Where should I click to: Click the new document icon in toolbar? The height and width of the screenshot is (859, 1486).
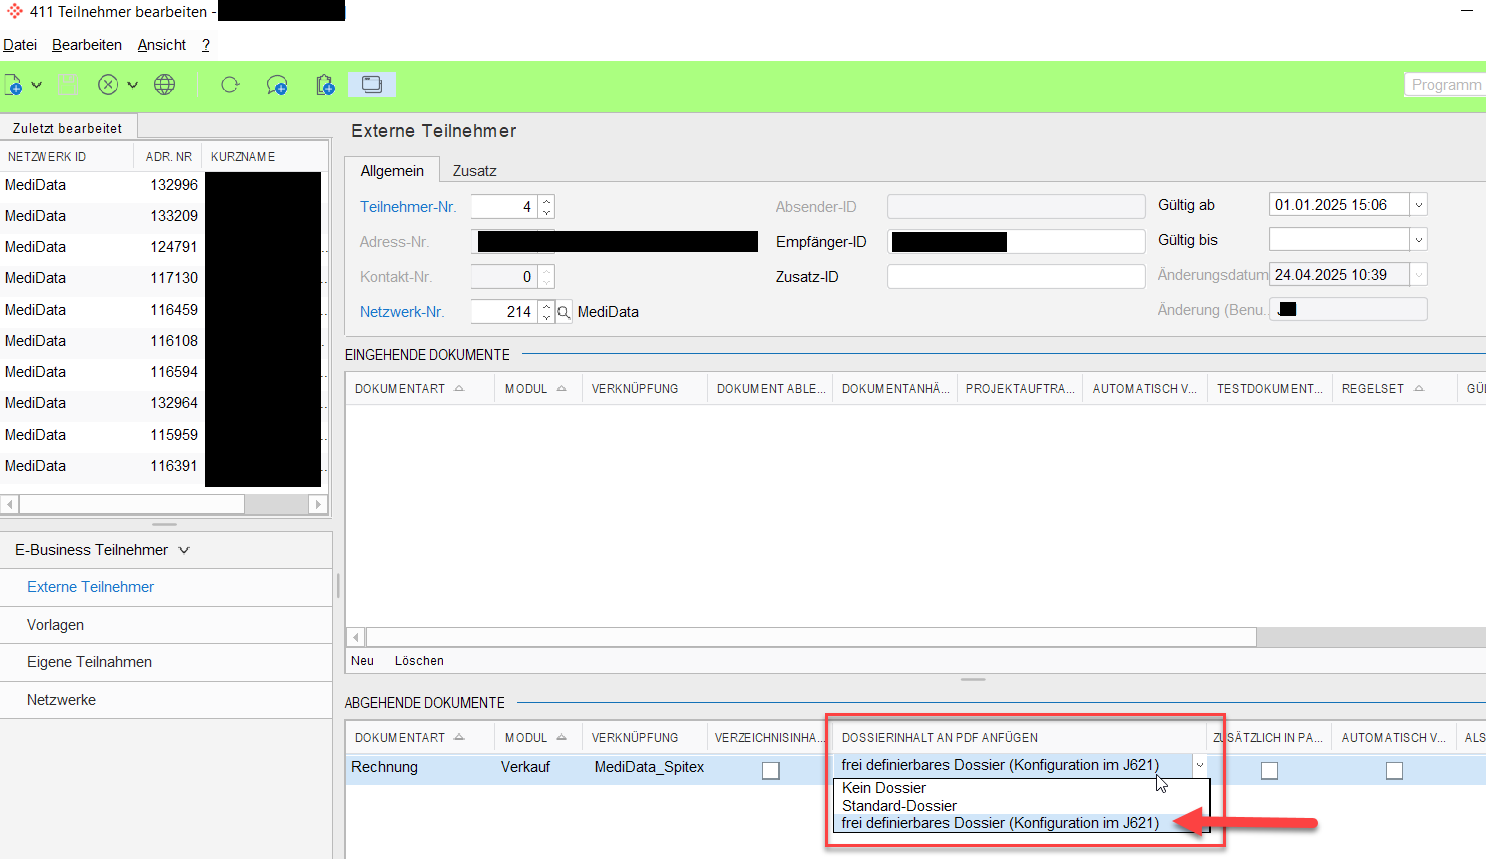[13, 85]
